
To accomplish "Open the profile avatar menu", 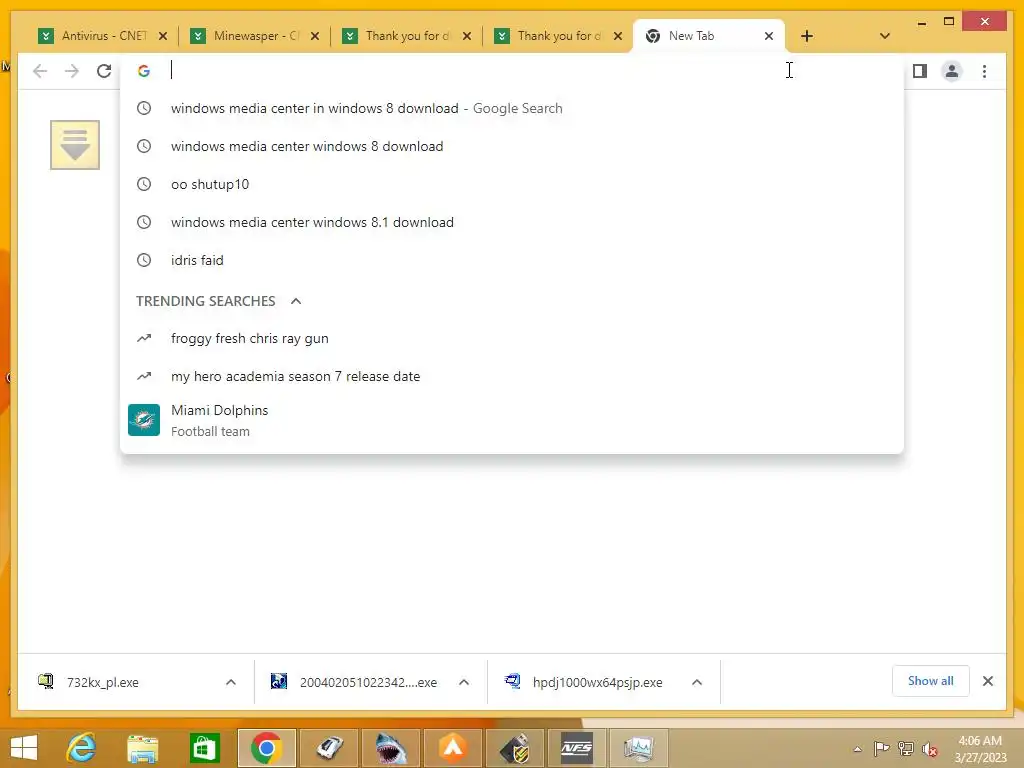I will (952, 71).
